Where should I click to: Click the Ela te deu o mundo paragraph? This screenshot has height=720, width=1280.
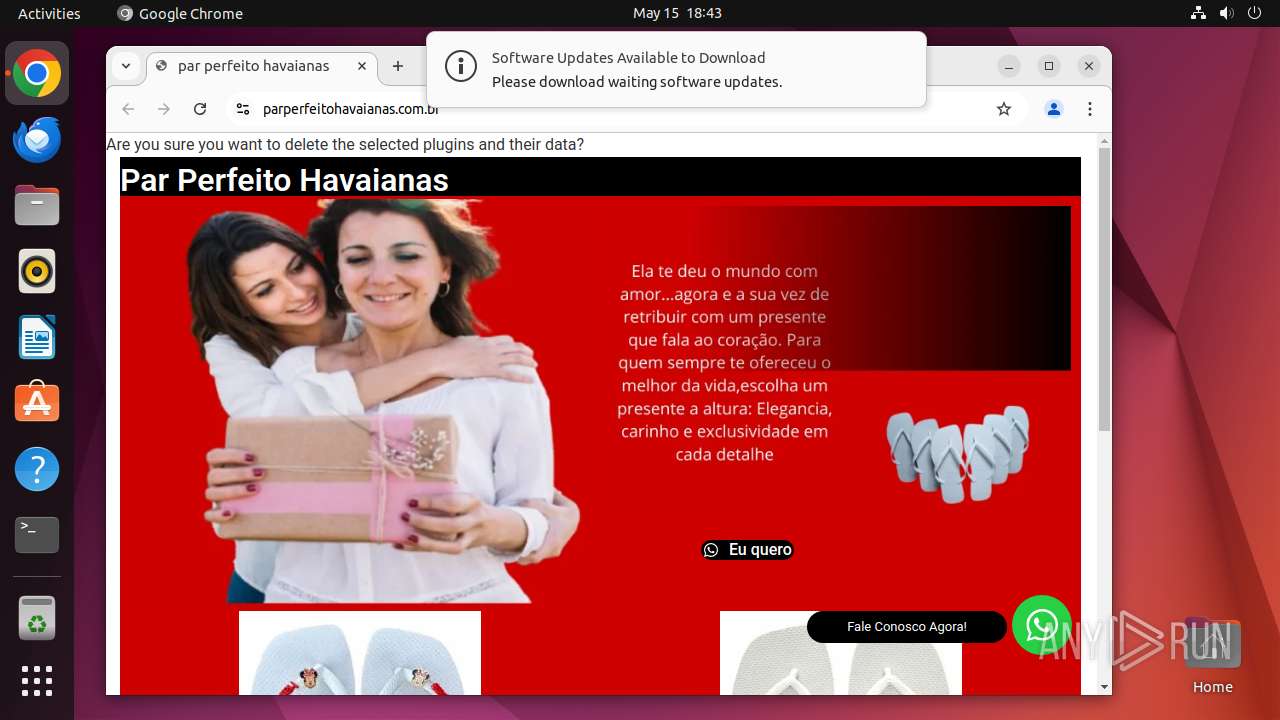tap(724, 362)
